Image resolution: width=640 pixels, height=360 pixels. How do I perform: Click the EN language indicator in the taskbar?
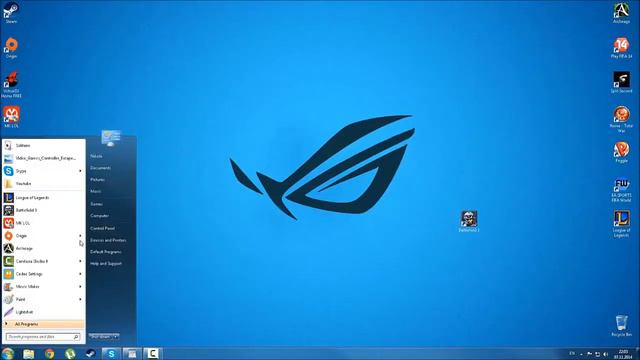[x=572, y=353]
